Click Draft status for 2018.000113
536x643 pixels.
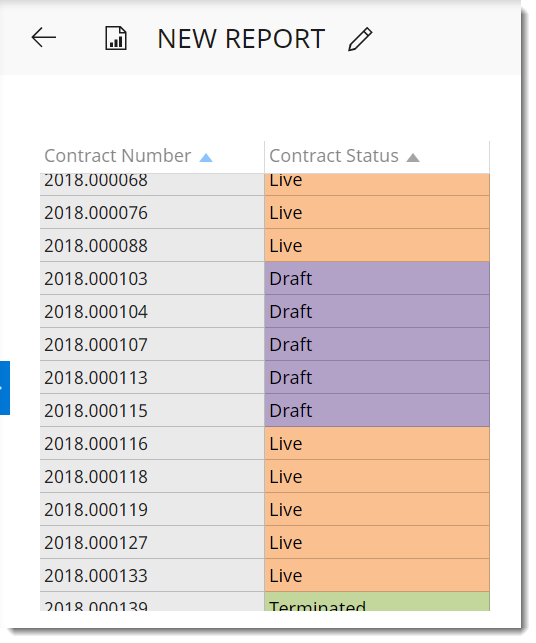[x=377, y=377]
